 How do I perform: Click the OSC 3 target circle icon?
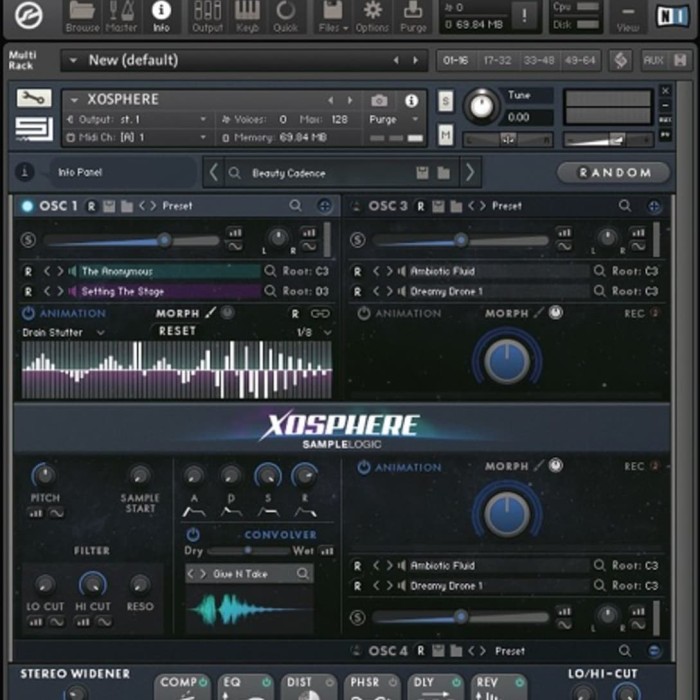[654, 206]
